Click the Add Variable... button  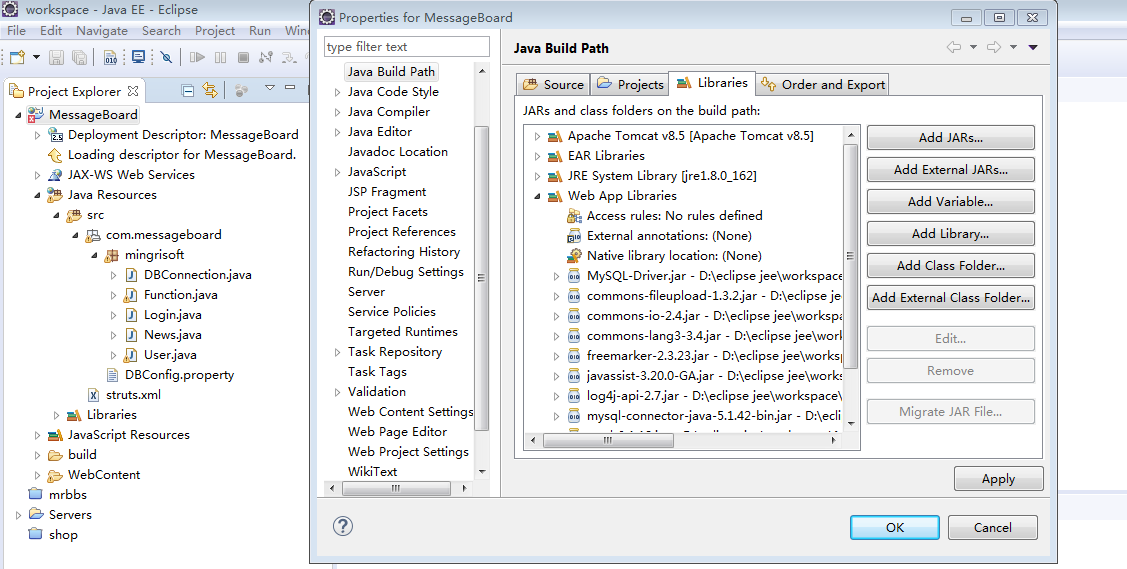(950, 202)
